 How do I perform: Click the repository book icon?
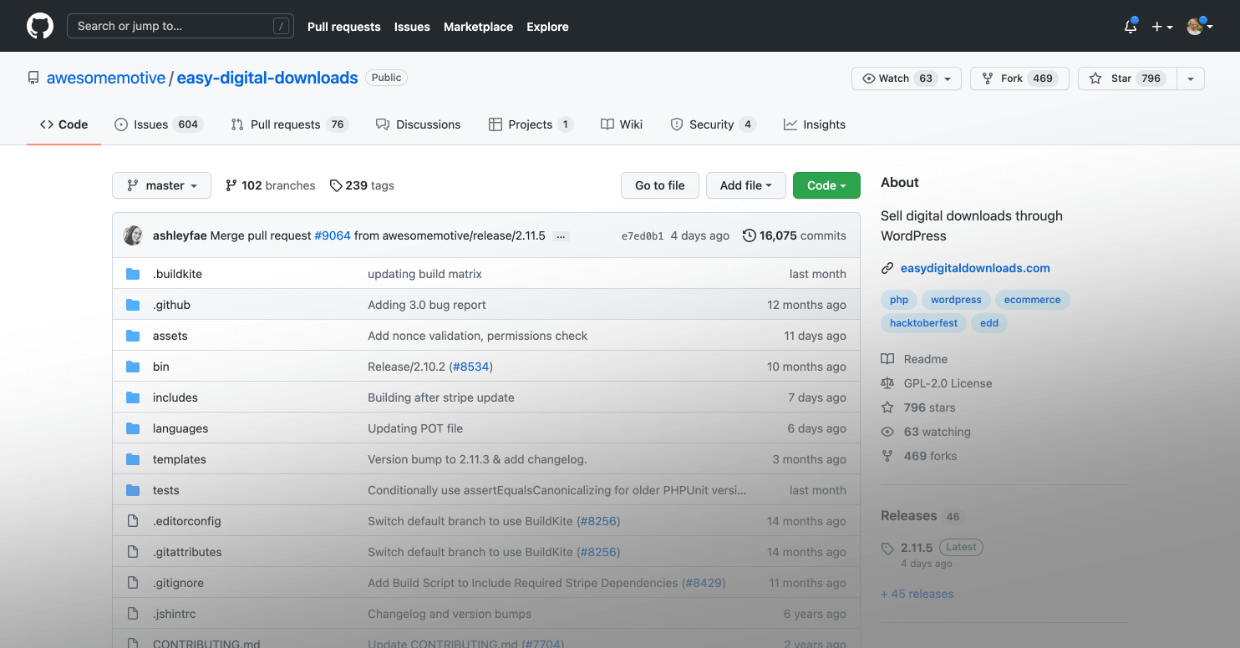(33, 78)
